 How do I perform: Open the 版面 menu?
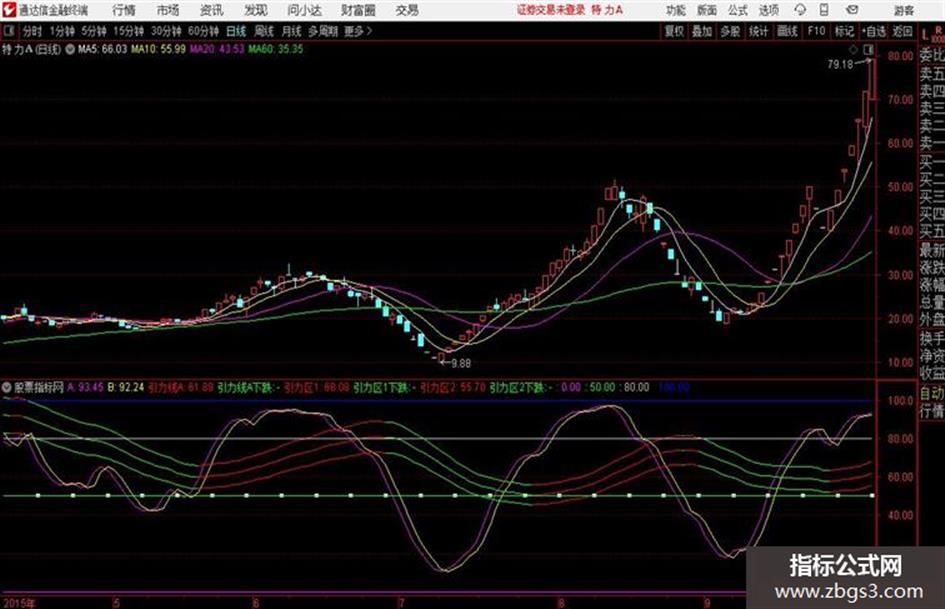[x=706, y=10]
